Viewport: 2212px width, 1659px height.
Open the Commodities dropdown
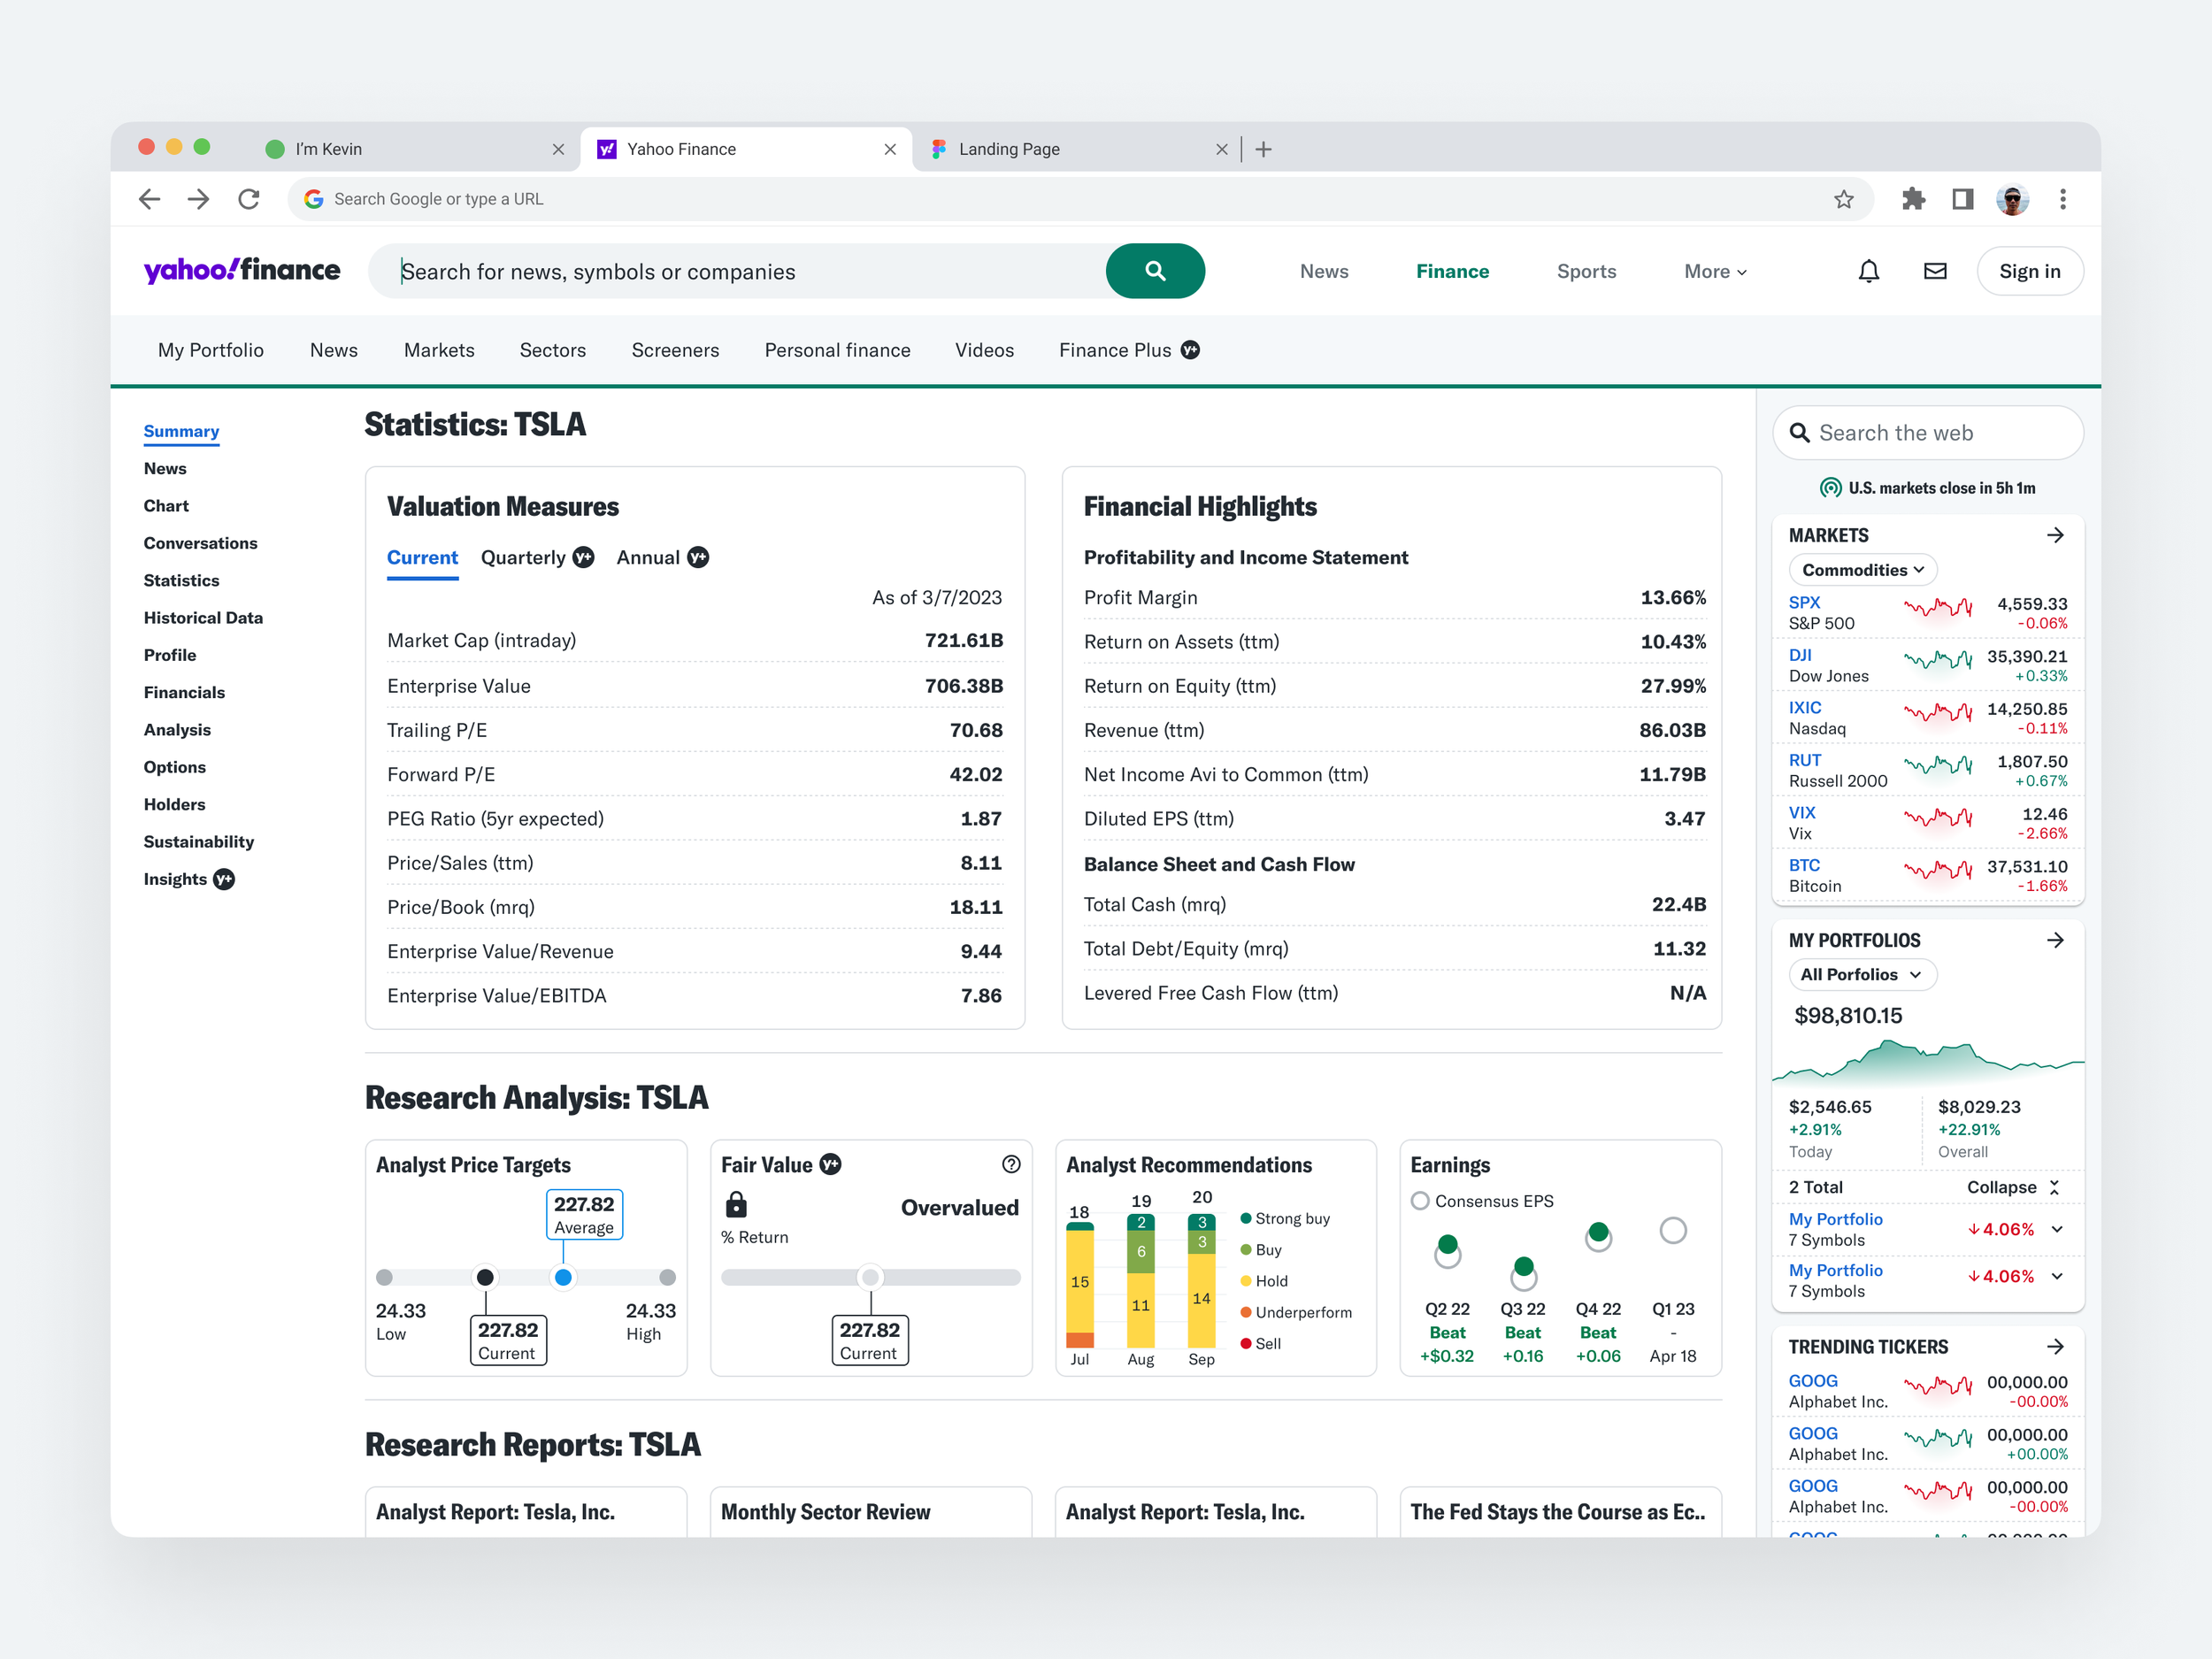[1862, 570]
